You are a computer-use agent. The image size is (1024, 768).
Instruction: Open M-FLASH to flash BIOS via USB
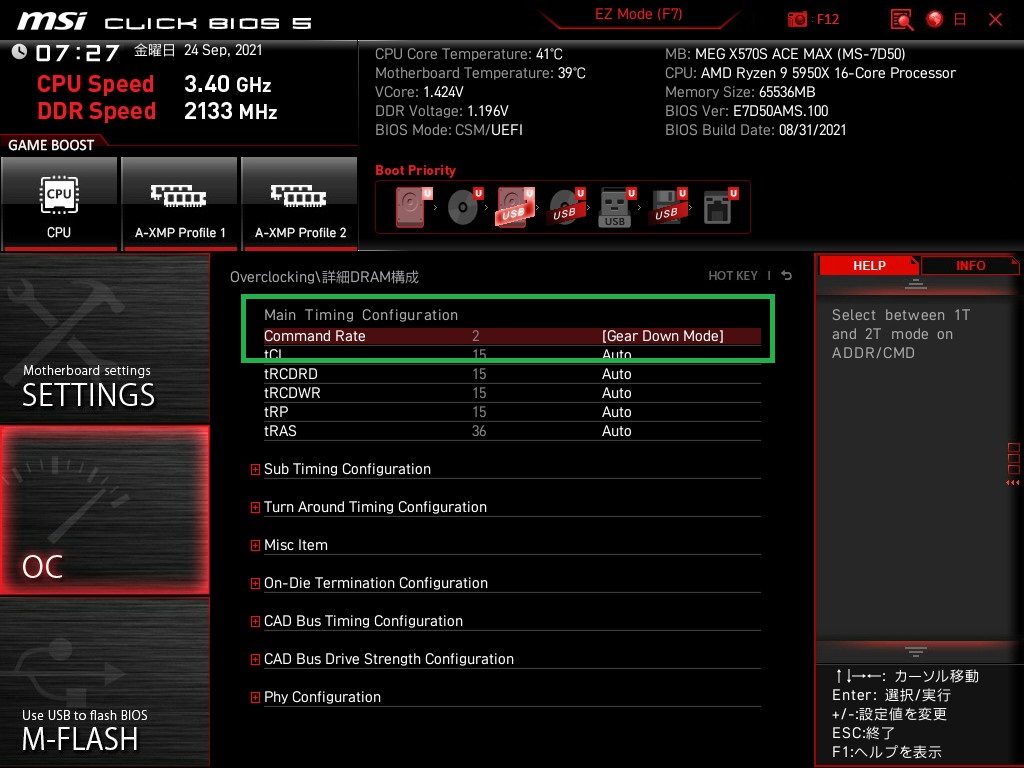tap(104, 682)
